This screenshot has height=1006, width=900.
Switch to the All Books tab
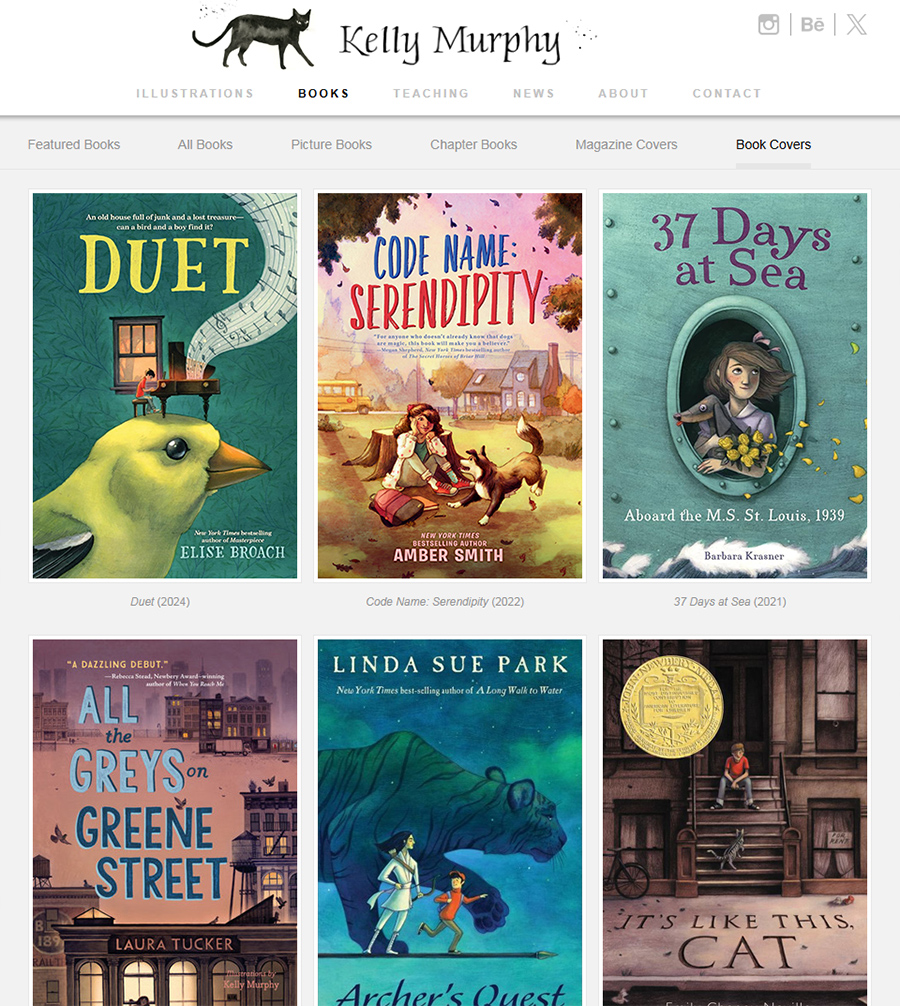pyautogui.click(x=205, y=144)
